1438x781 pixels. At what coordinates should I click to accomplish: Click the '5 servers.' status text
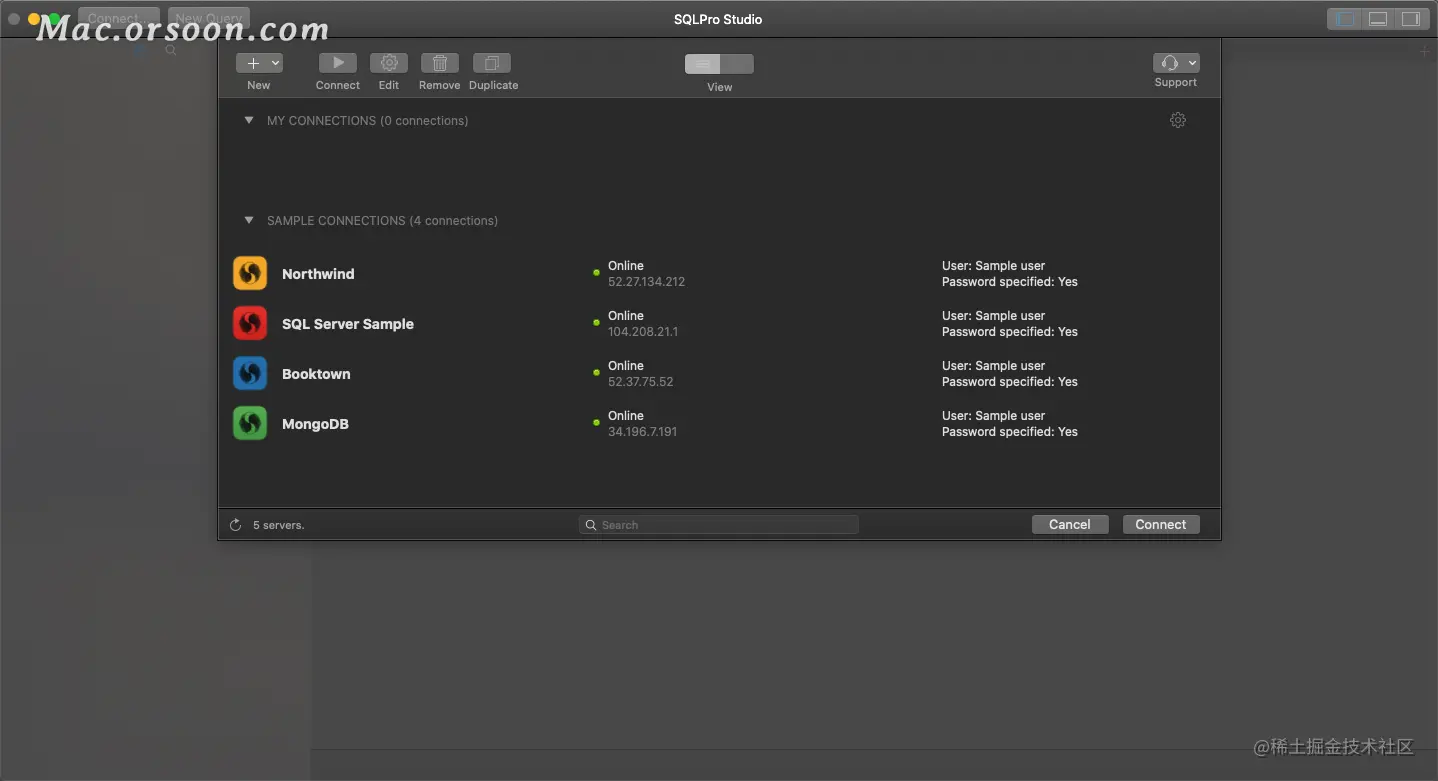278,525
